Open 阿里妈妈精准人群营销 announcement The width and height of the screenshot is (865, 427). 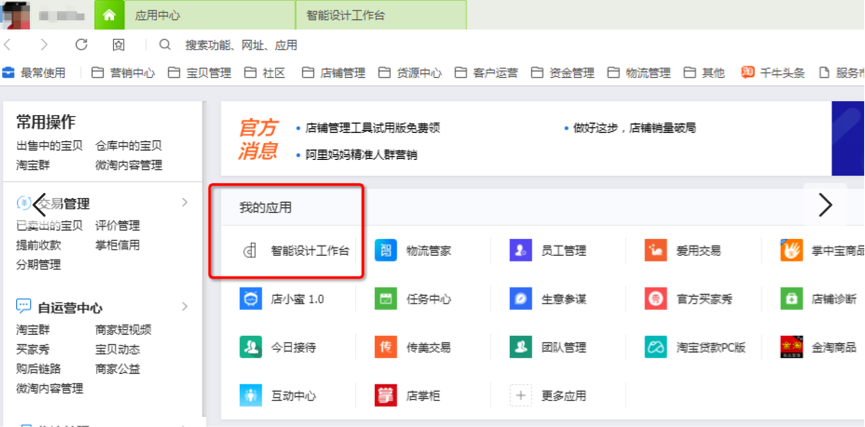point(361,155)
